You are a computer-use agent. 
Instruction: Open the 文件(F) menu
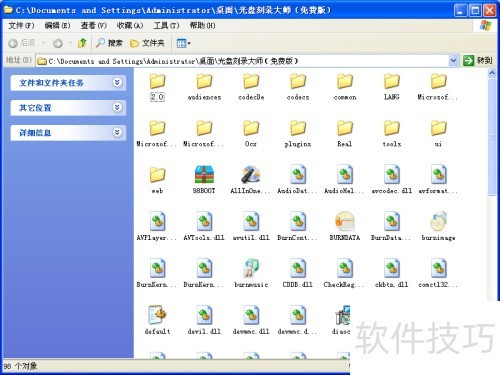(x=21, y=25)
